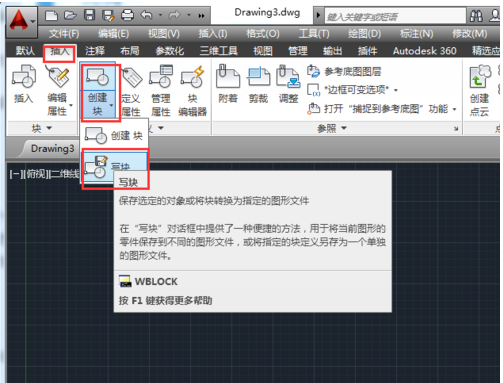Click the 参考底图图层 underlay layers button

[x=344, y=71]
